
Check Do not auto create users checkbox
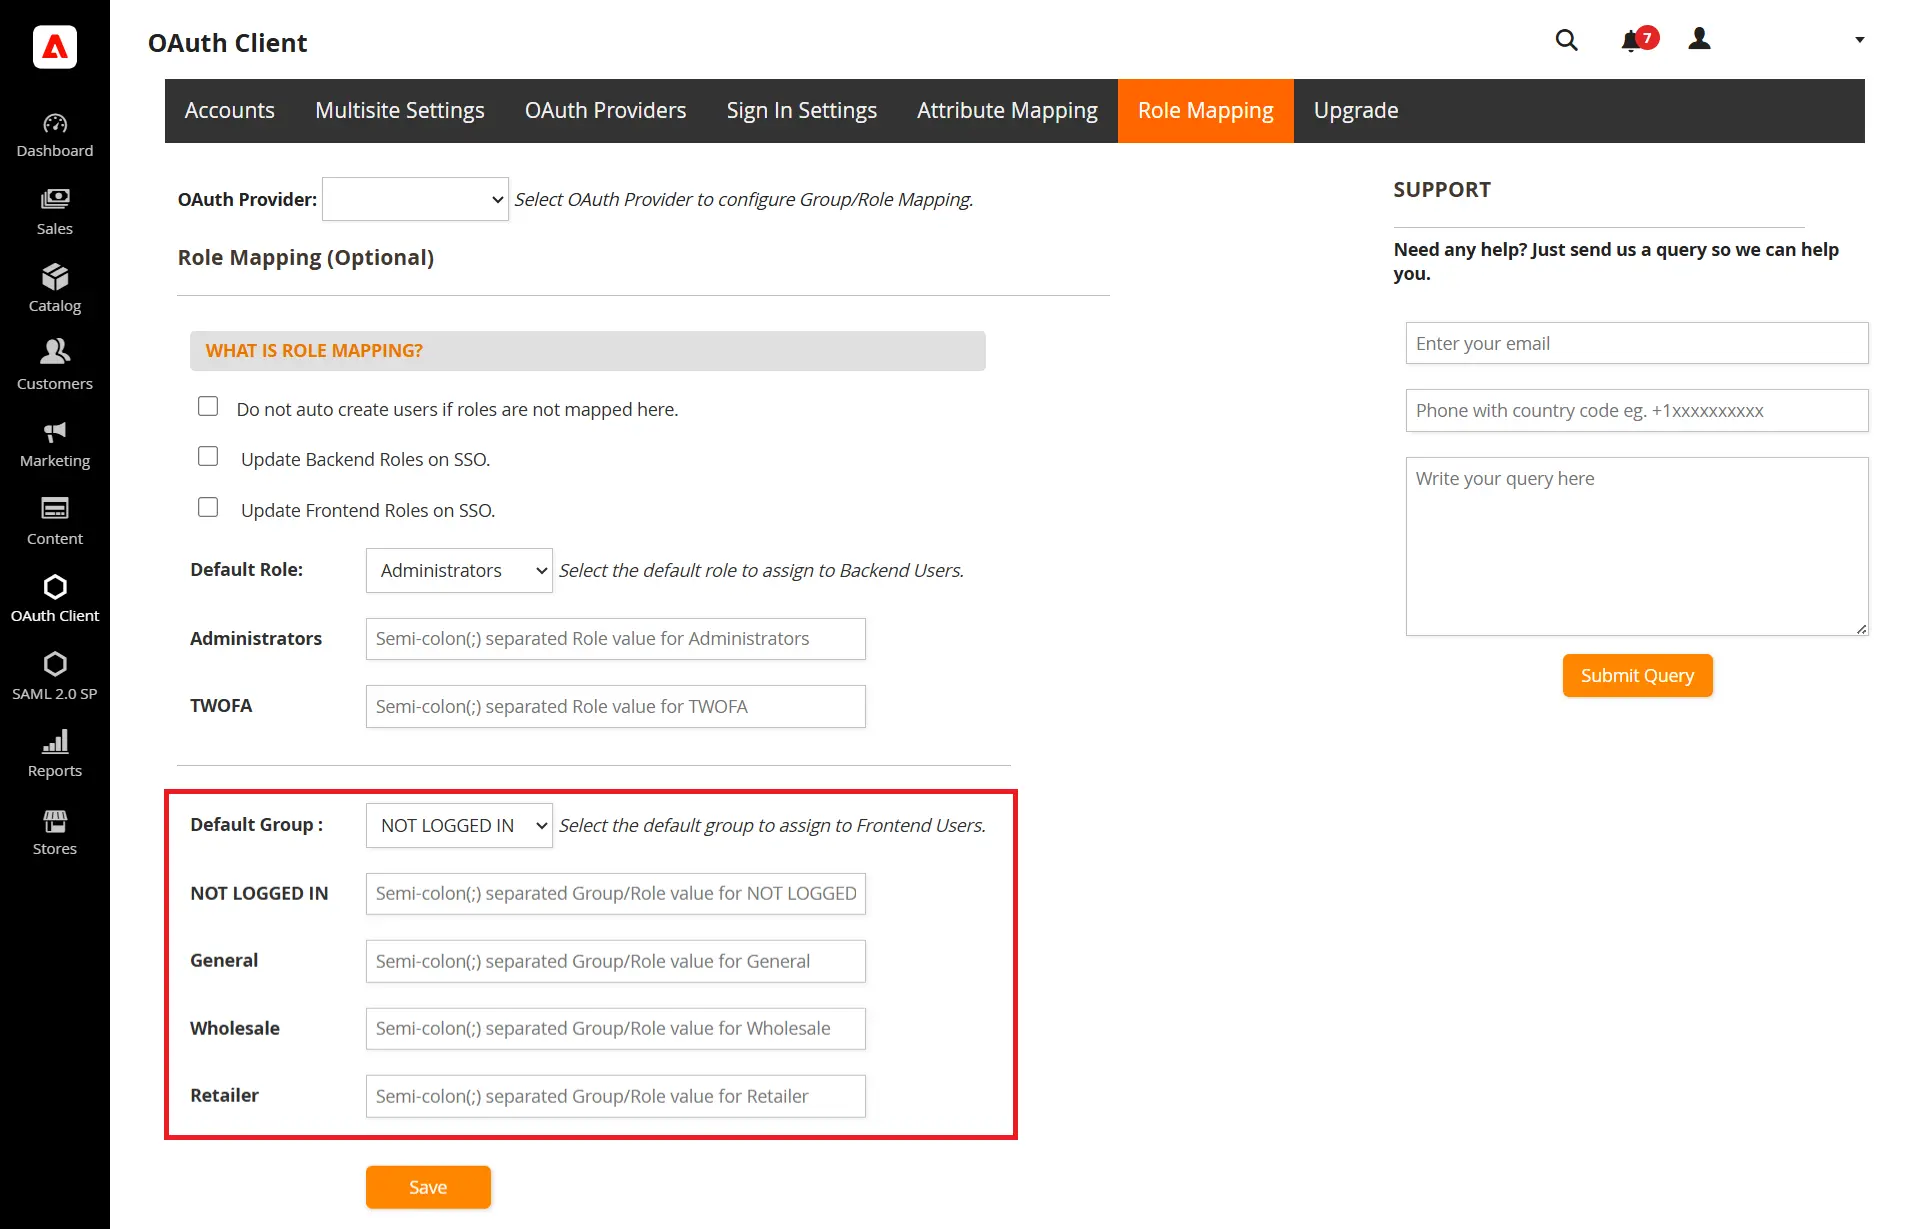(x=208, y=406)
